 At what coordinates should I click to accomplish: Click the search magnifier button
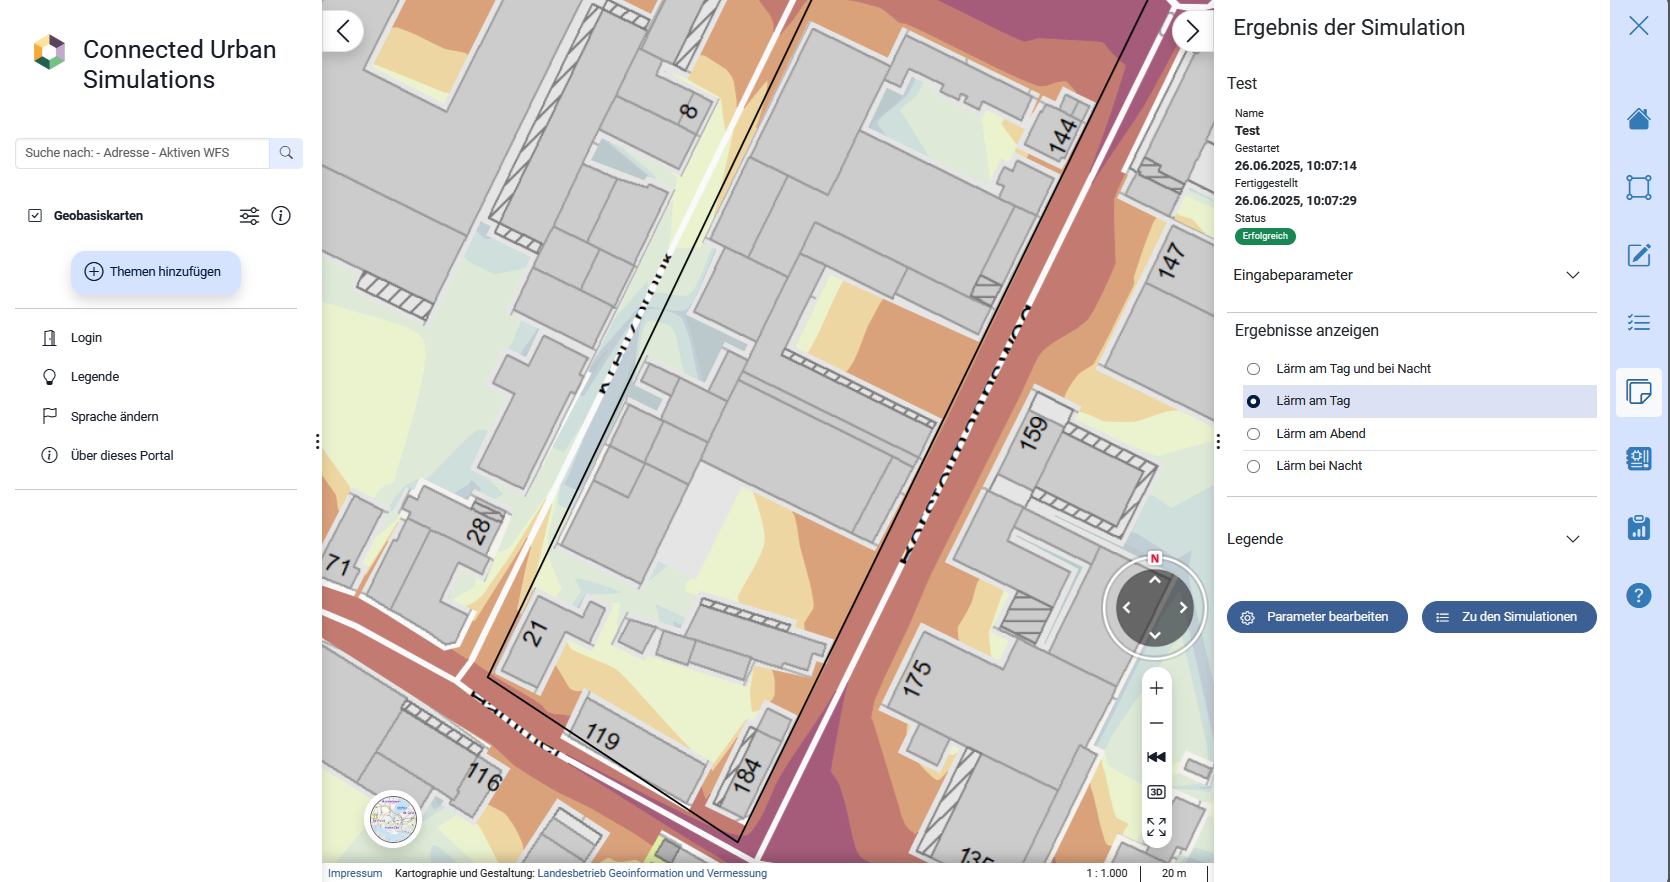point(286,153)
